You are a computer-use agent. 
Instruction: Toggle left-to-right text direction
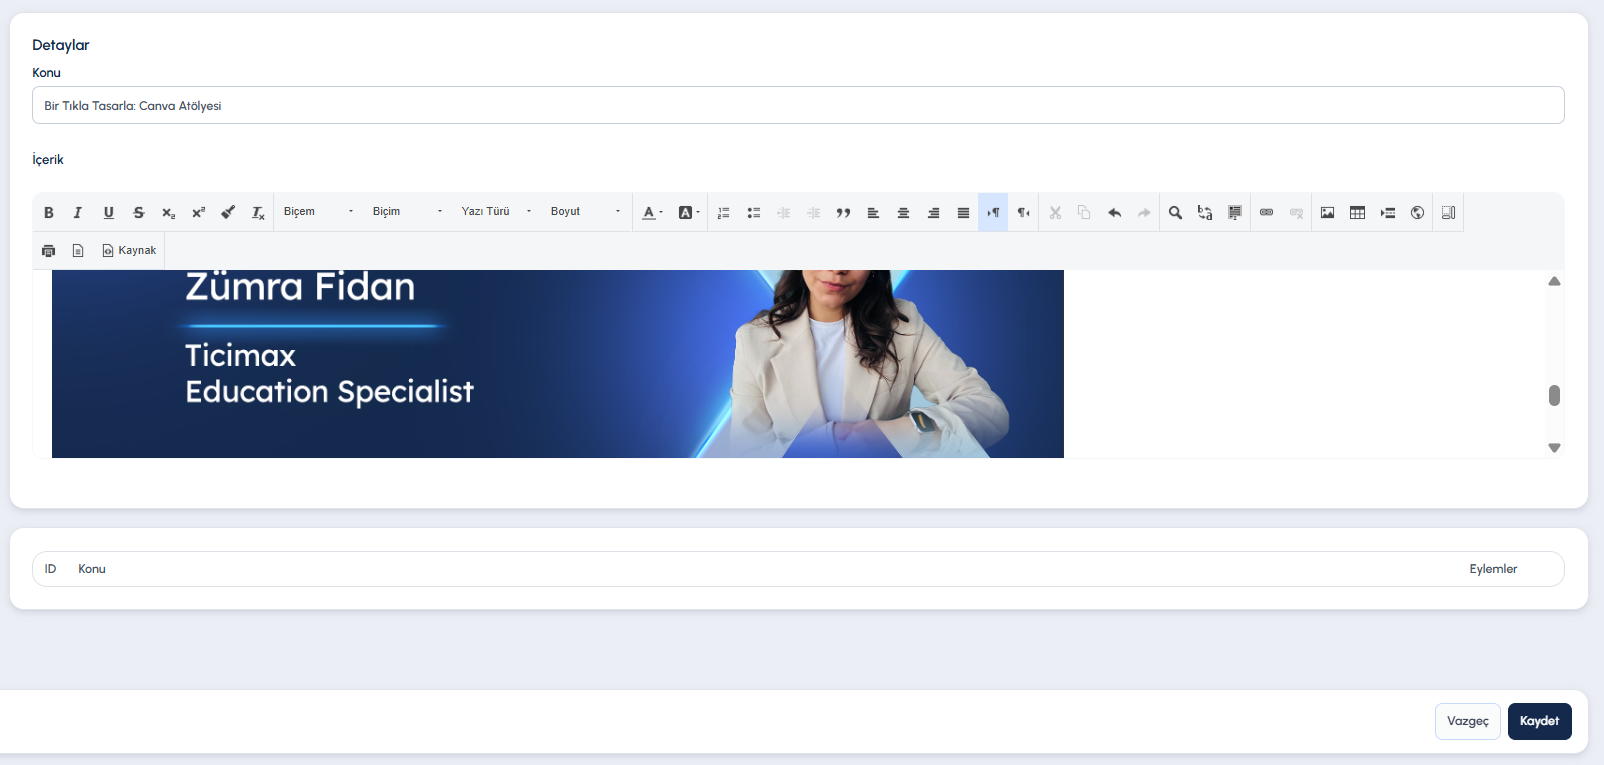[993, 212]
